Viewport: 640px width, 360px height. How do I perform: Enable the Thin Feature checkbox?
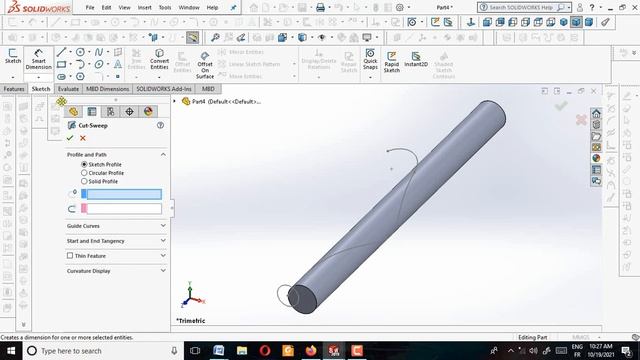point(70,256)
